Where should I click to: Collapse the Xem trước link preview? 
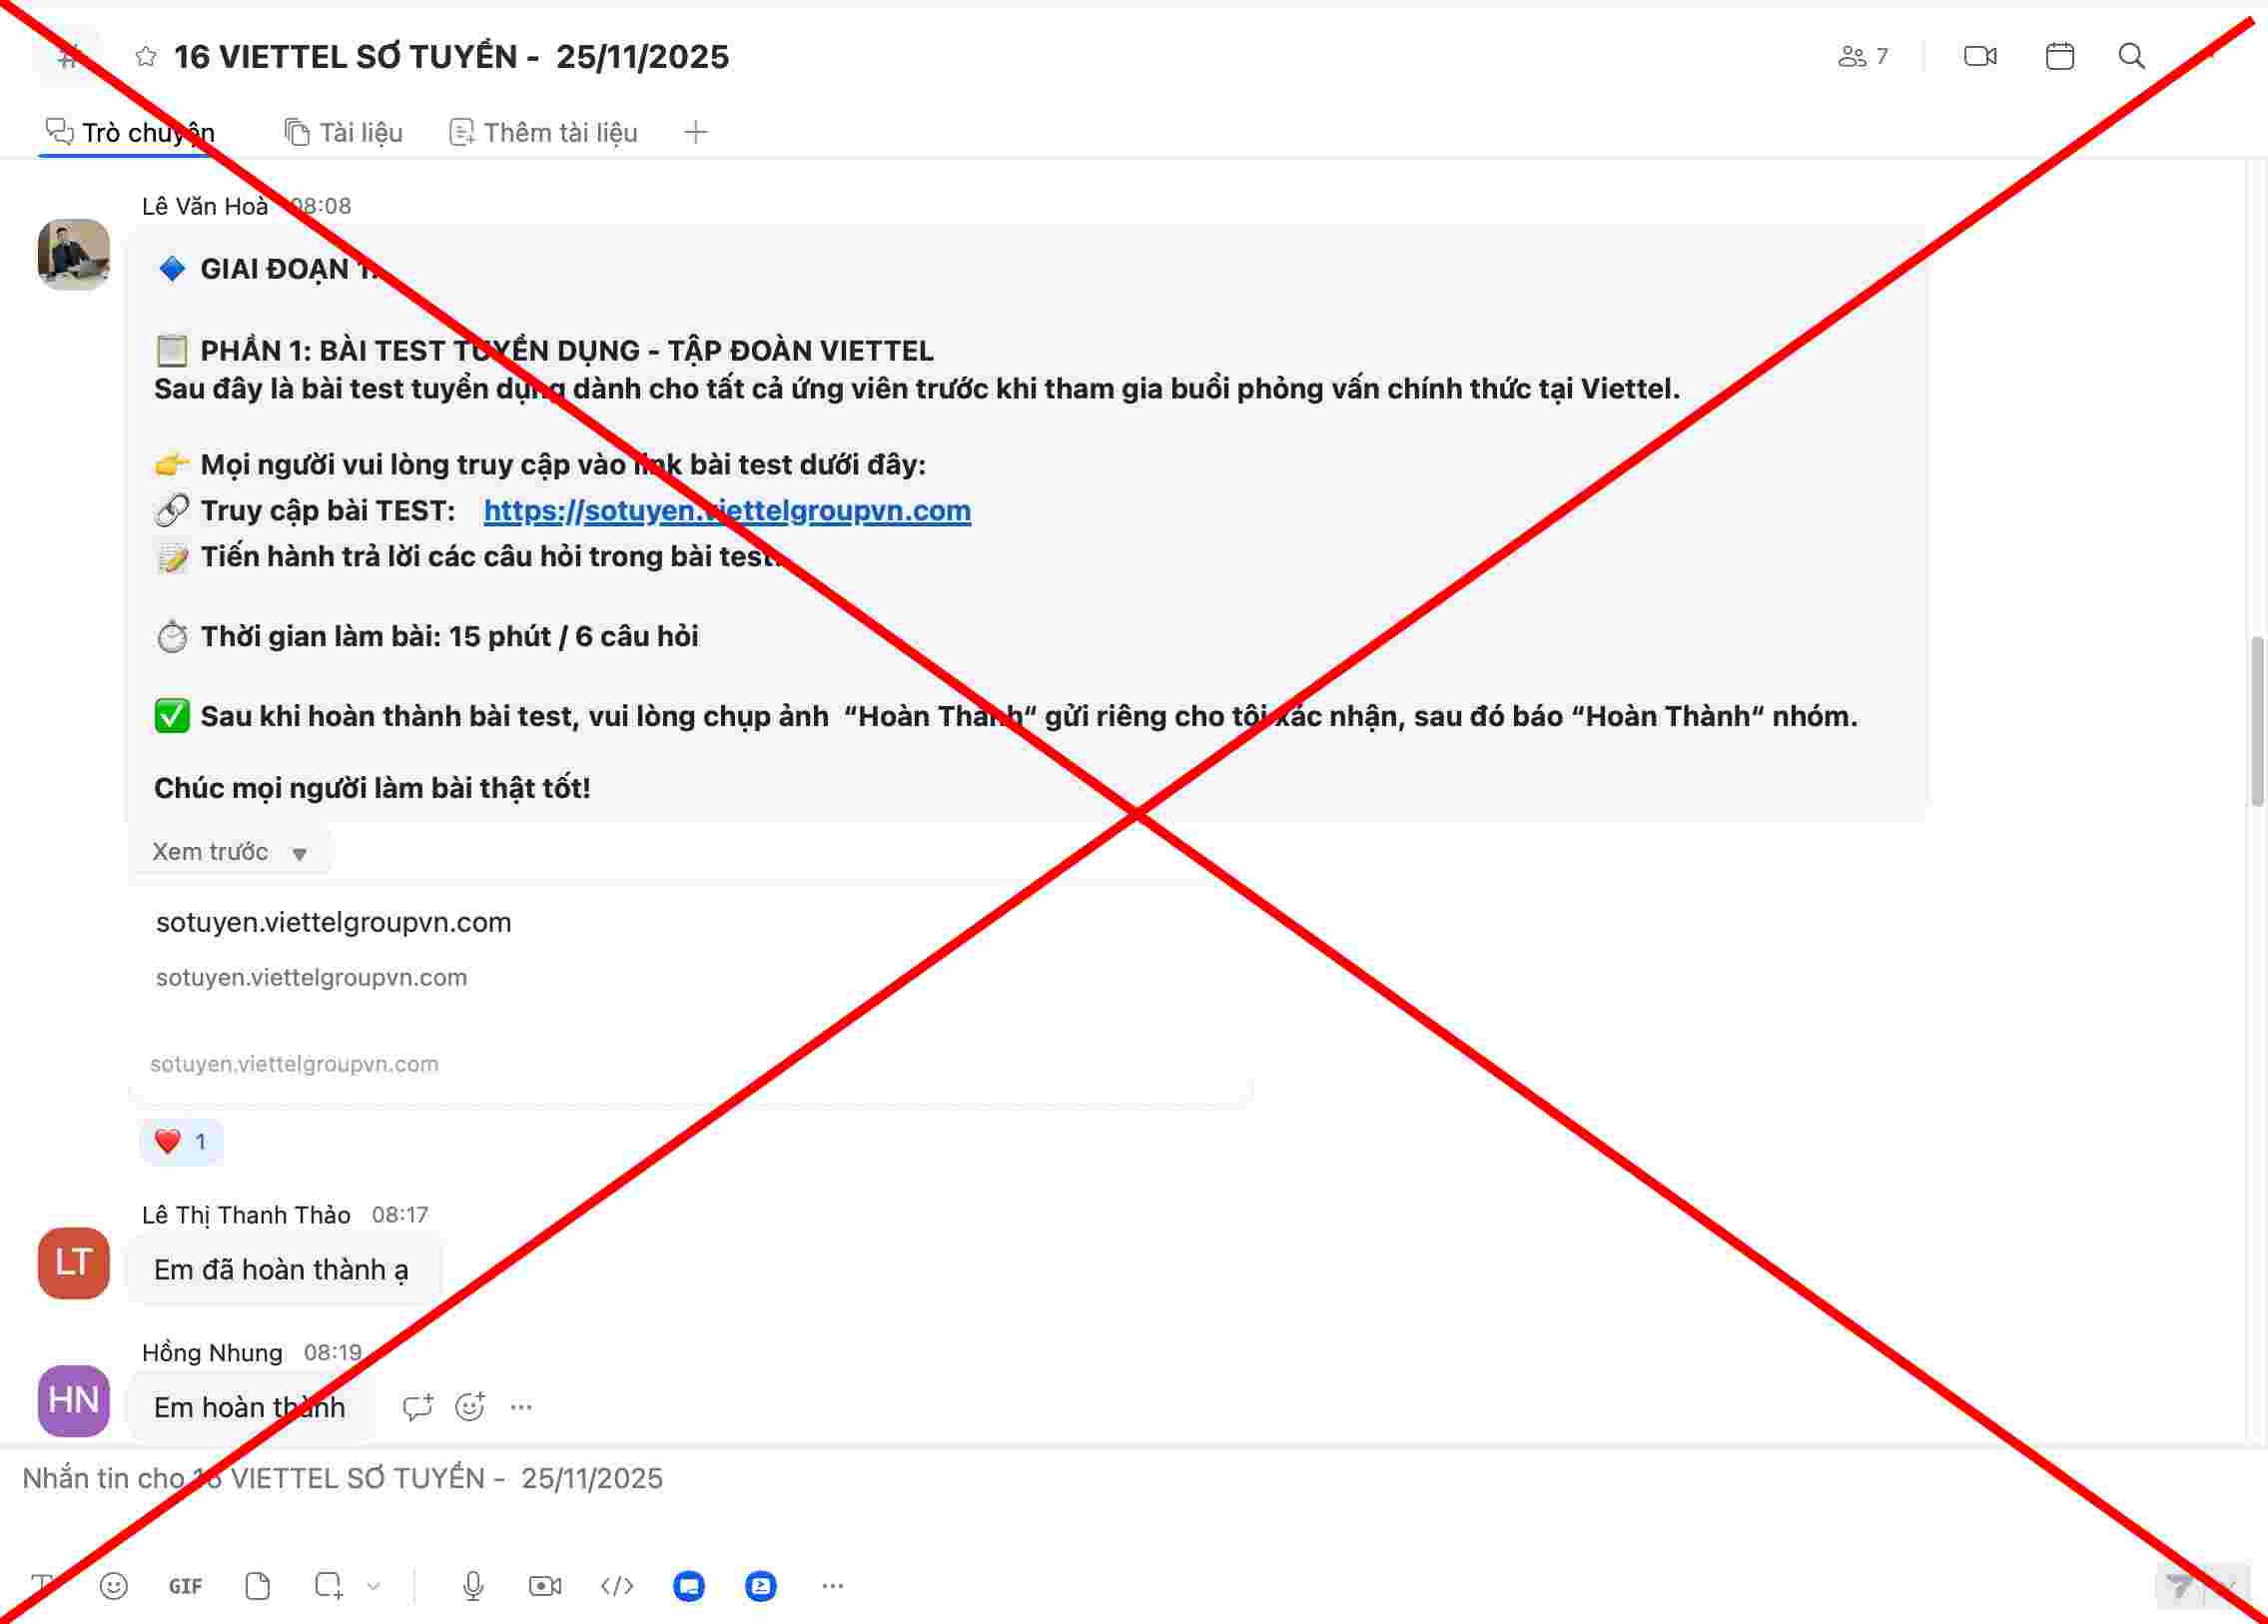coord(230,852)
